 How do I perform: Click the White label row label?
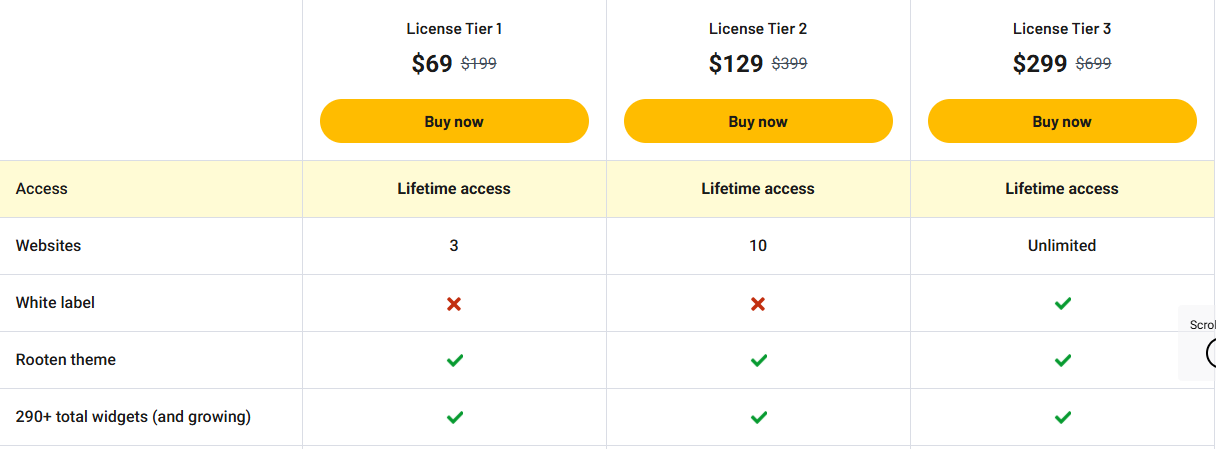[56, 303]
